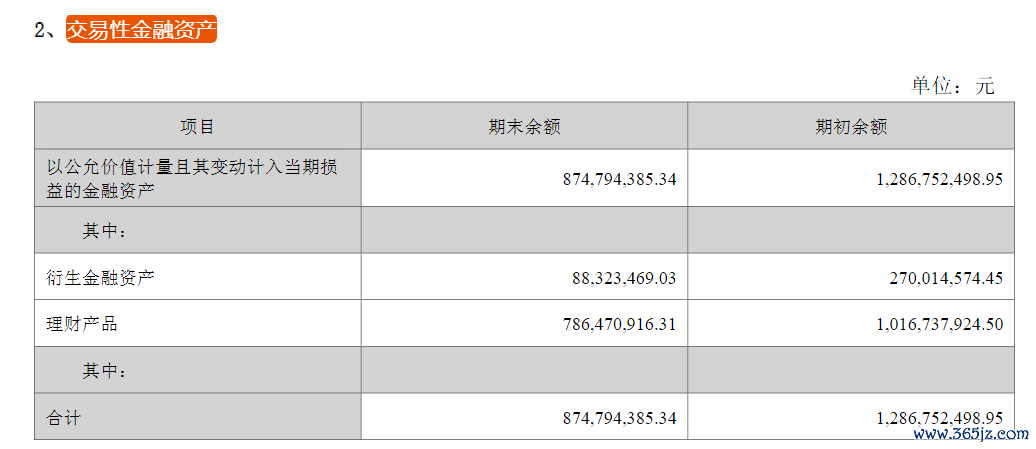Click the 衍生金融资产 row label

click(x=100, y=278)
